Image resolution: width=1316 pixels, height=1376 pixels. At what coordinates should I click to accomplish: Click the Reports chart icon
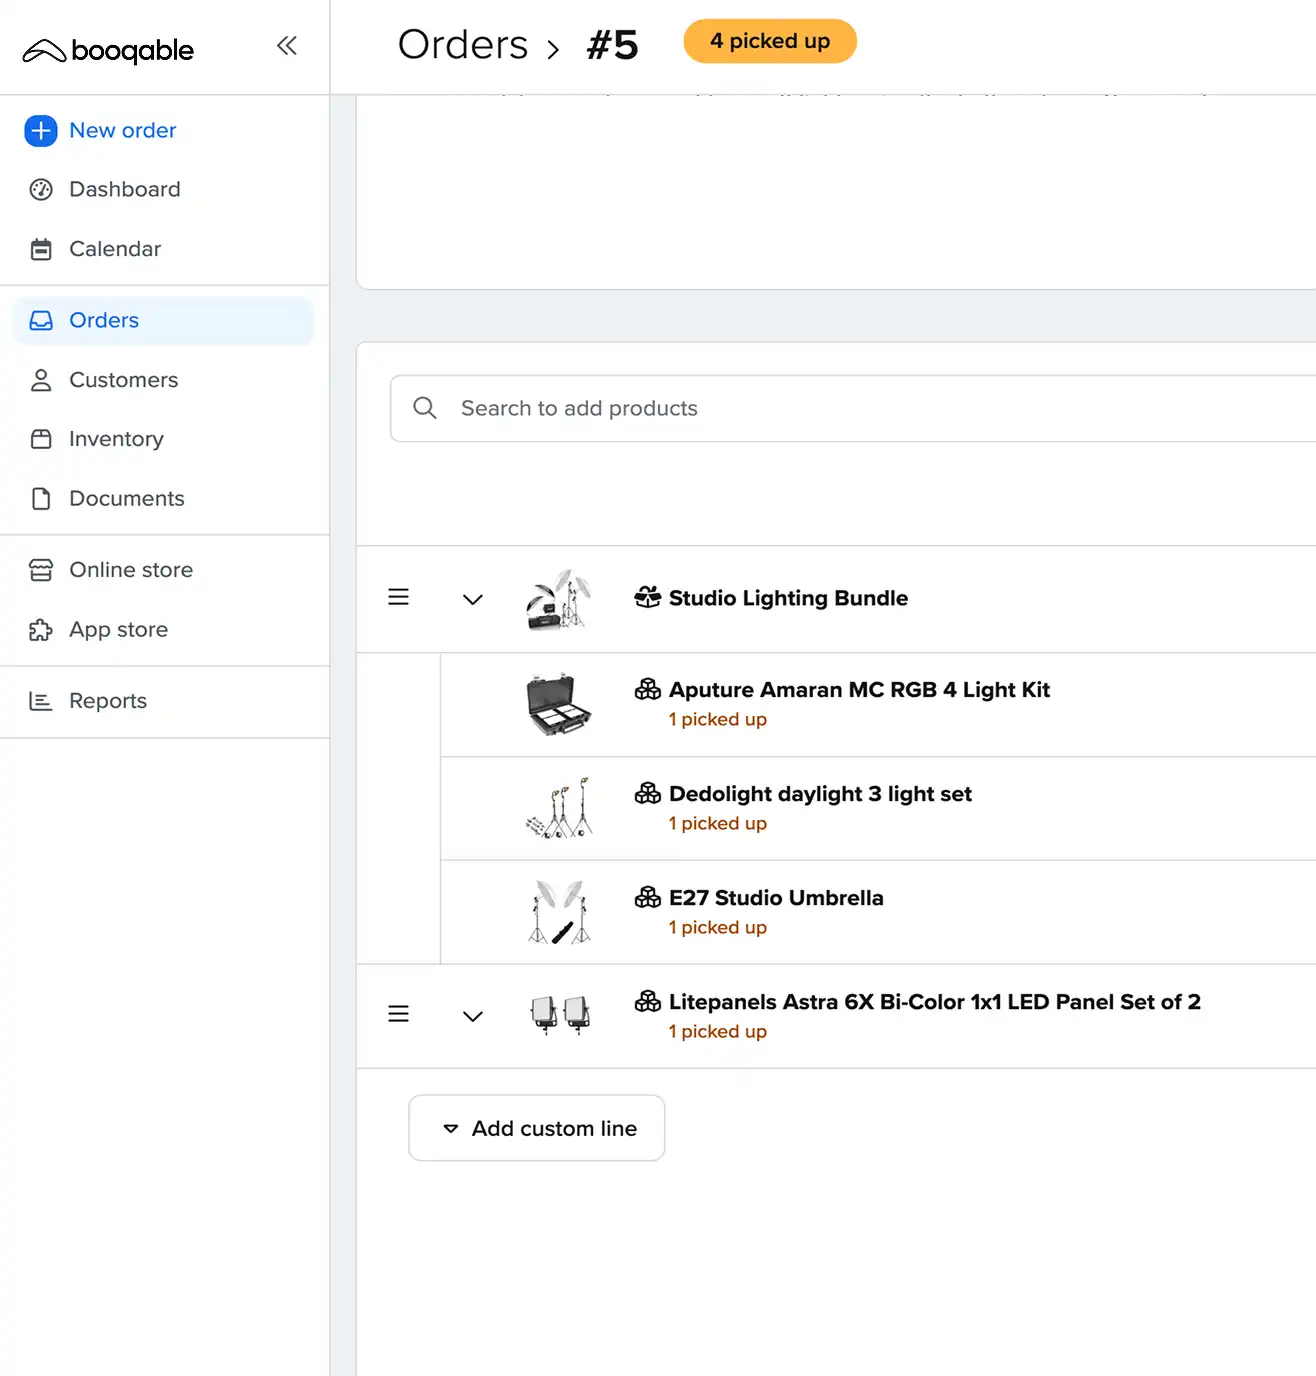(41, 701)
